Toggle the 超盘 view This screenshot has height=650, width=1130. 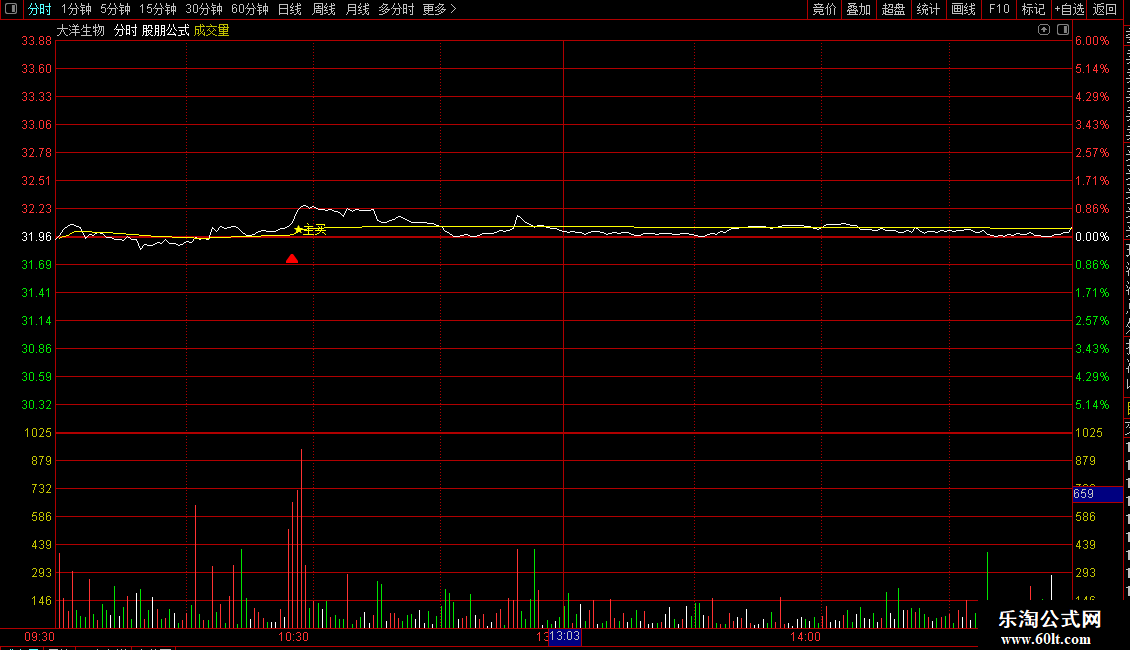(x=894, y=9)
